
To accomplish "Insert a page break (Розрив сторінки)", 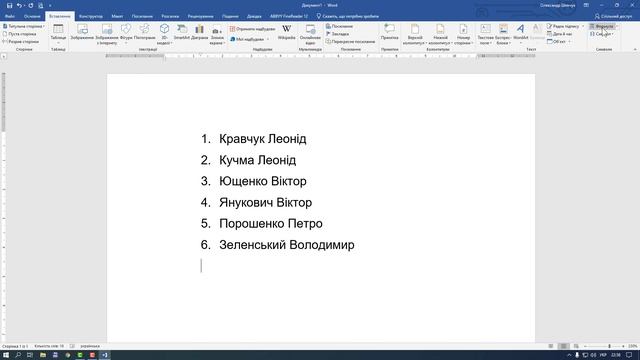I will (x=21, y=42).
